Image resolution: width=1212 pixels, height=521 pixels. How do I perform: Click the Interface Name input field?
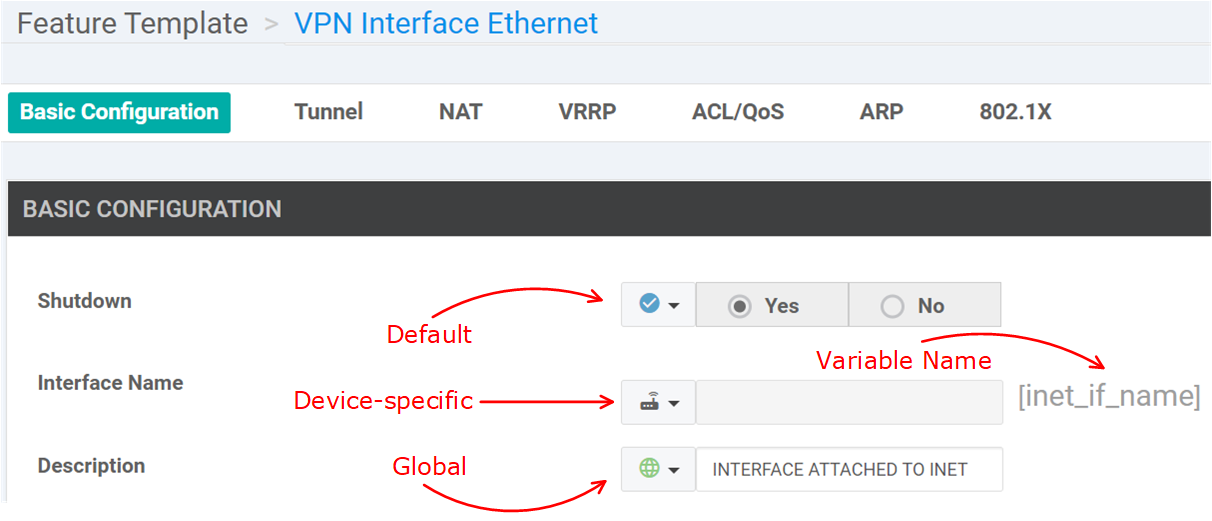[849, 402]
